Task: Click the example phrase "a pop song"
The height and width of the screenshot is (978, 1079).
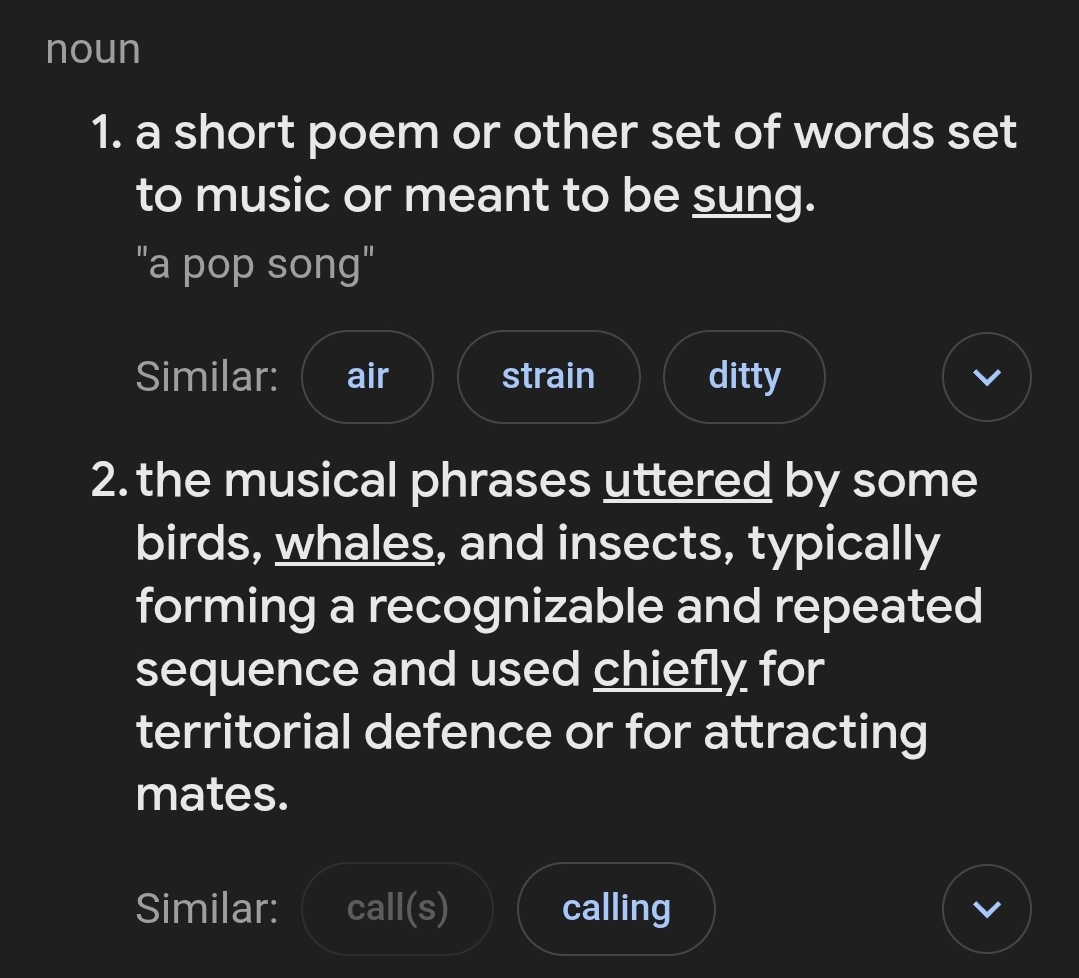Action: pos(255,264)
